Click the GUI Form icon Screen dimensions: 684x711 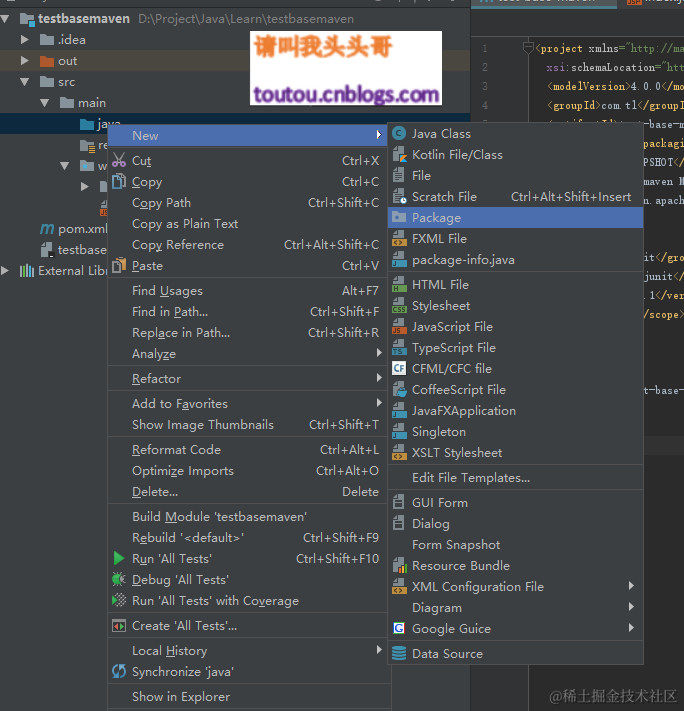coord(398,502)
